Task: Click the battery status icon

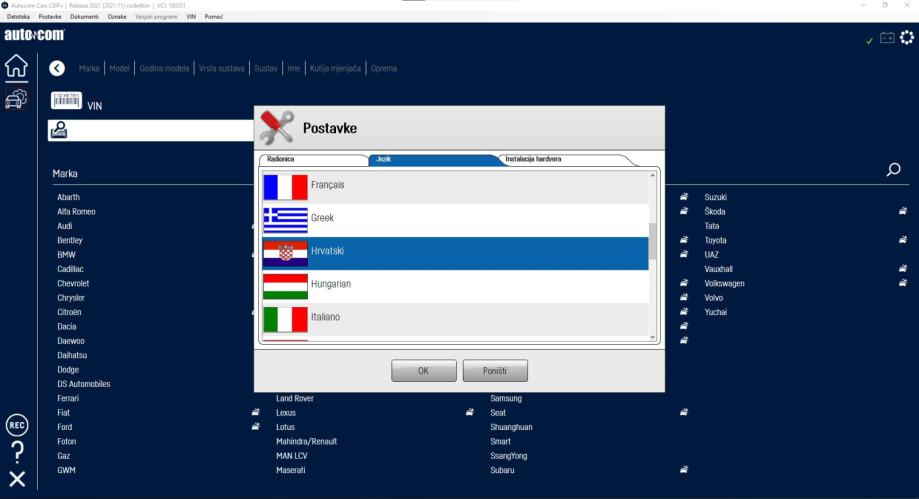Action: (x=887, y=38)
